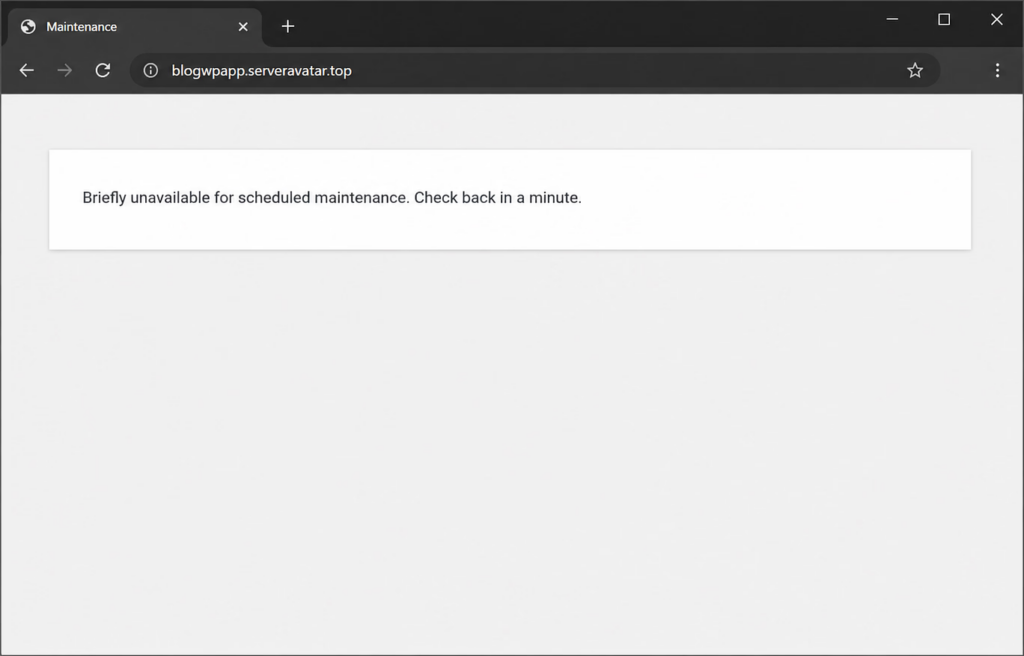The image size is (1024, 656).
Task: Select the Maintenance tab
Action: click(135, 27)
